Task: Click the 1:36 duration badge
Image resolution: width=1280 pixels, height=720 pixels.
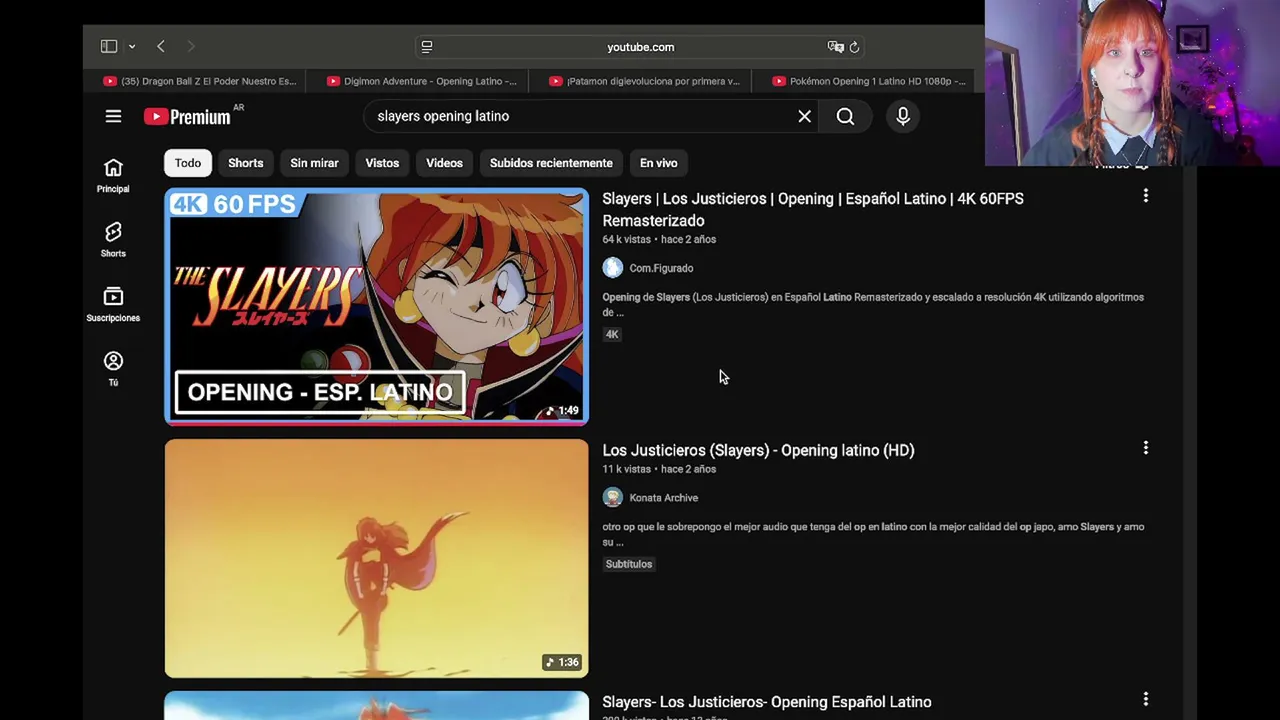Action: click(563, 662)
